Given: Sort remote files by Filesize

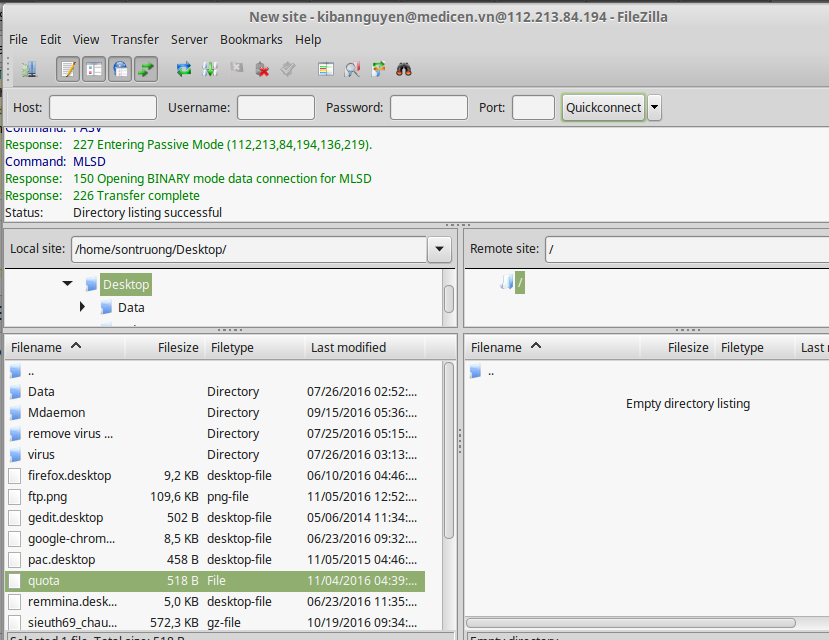Looking at the screenshot, I should [678, 347].
